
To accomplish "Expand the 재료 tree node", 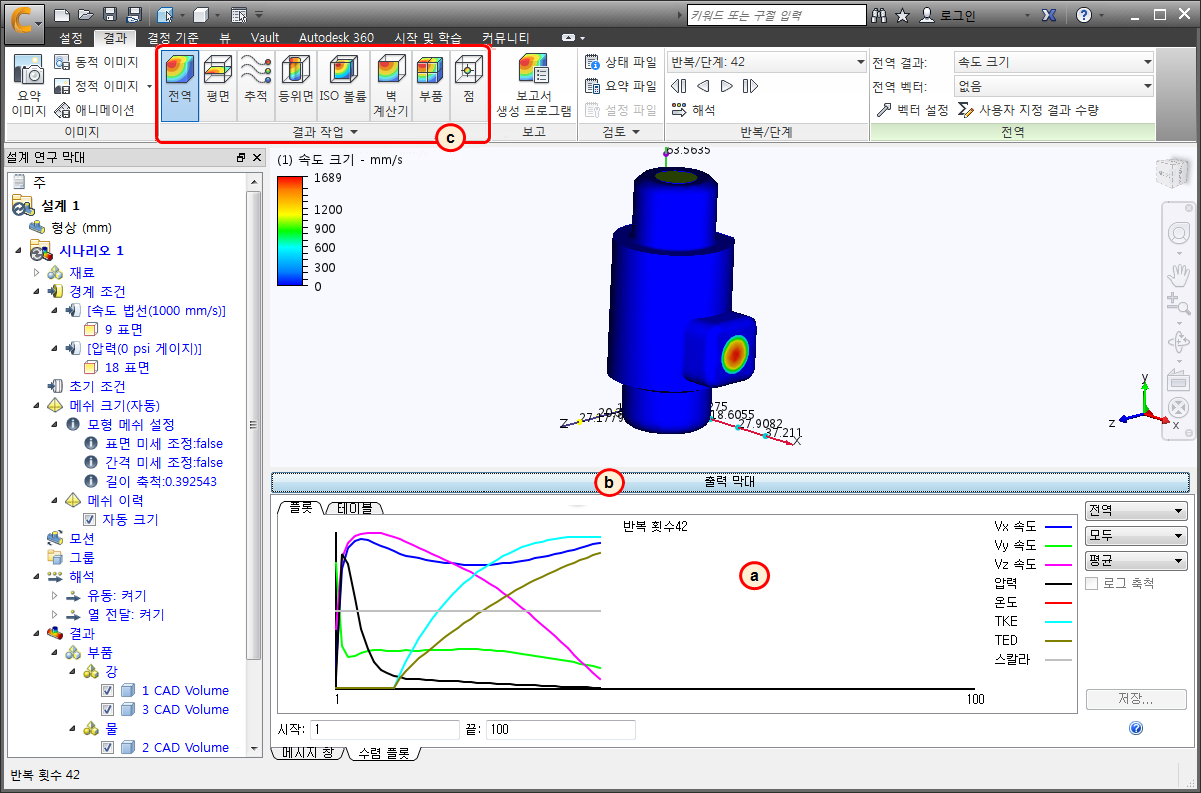I will (x=37, y=273).
